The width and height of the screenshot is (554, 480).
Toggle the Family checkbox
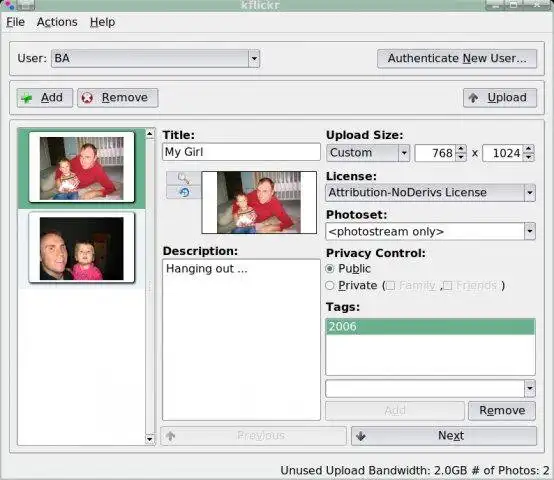pos(391,285)
